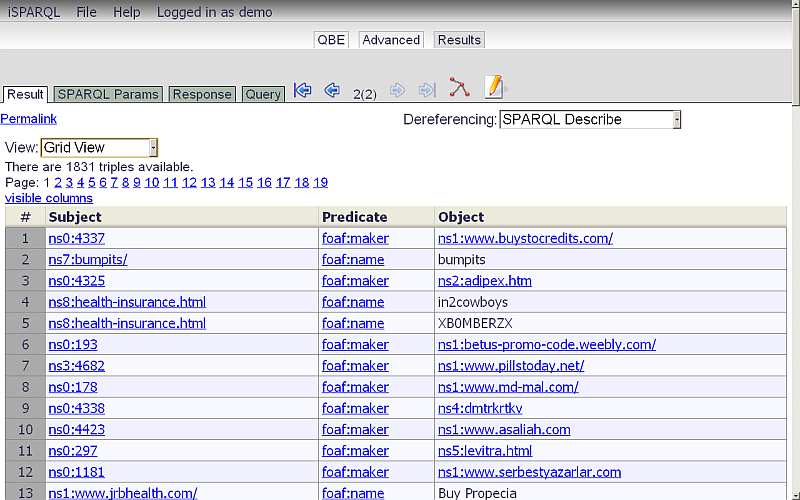Open subject ns3:4682

(77, 366)
